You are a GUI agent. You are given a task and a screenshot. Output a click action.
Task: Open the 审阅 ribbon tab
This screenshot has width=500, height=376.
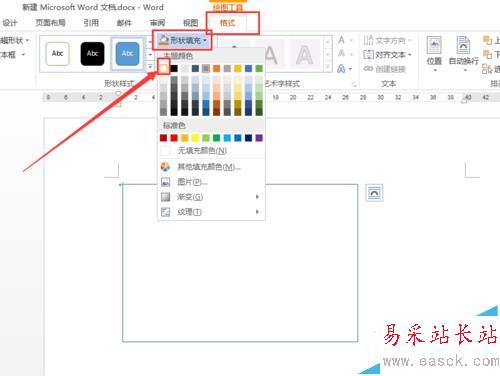click(157, 23)
